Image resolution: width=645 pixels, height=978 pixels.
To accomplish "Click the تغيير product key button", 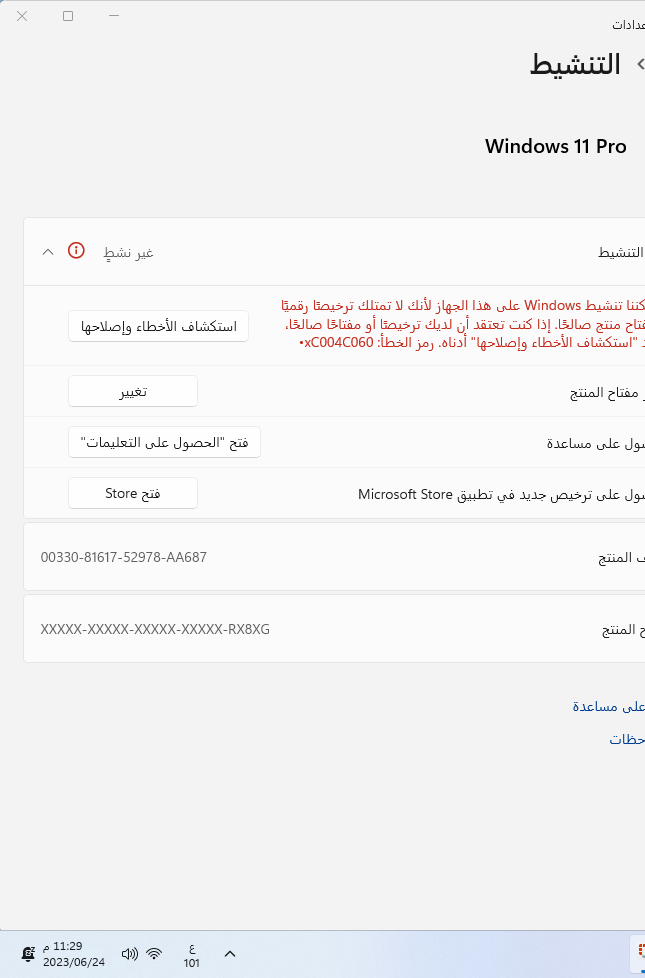I will 133,391.
